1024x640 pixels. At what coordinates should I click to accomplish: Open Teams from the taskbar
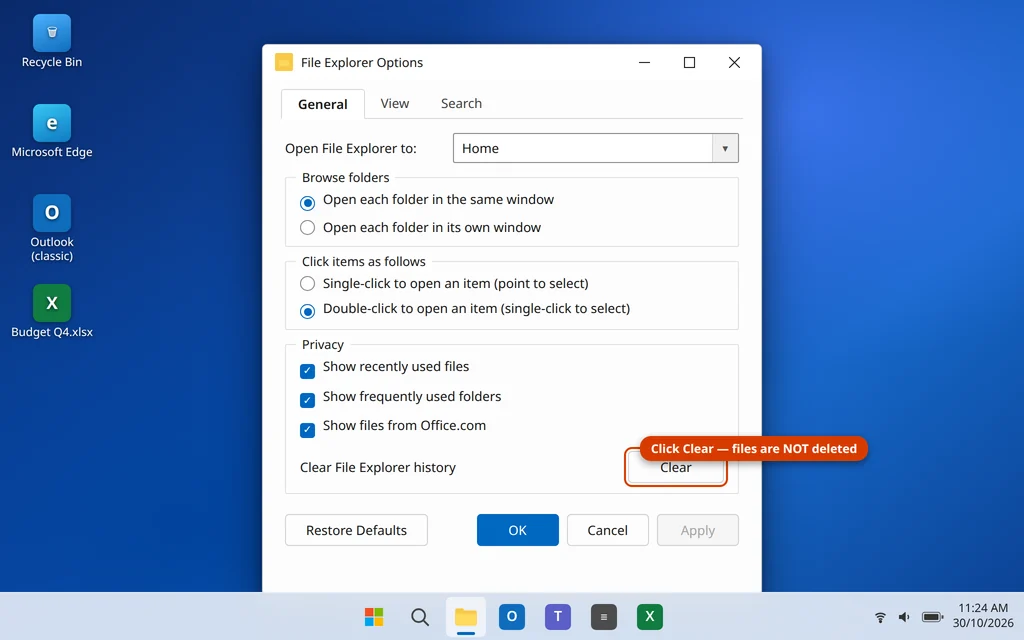click(x=558, y=616)
